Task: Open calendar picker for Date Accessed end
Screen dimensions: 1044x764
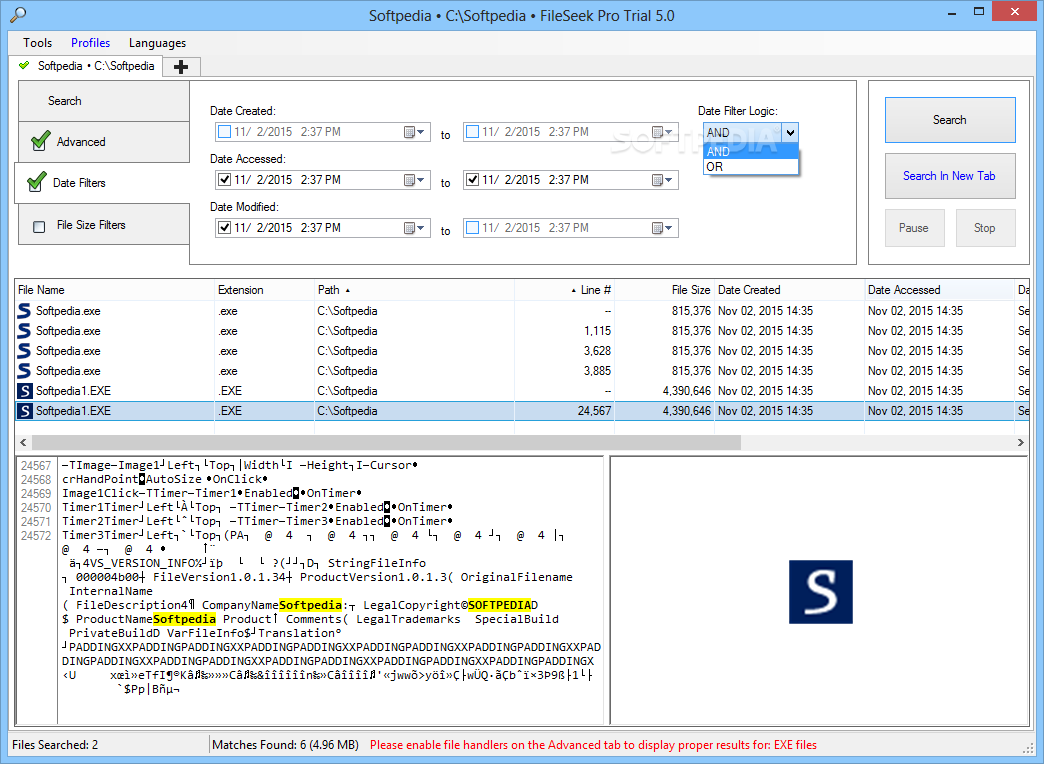Action: 662,180
